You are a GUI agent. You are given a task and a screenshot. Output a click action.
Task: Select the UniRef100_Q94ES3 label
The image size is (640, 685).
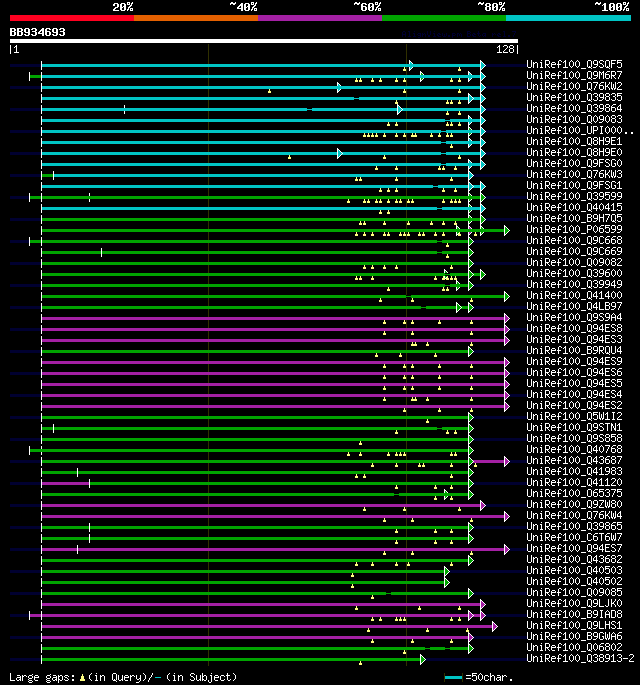tap(574, 339)
